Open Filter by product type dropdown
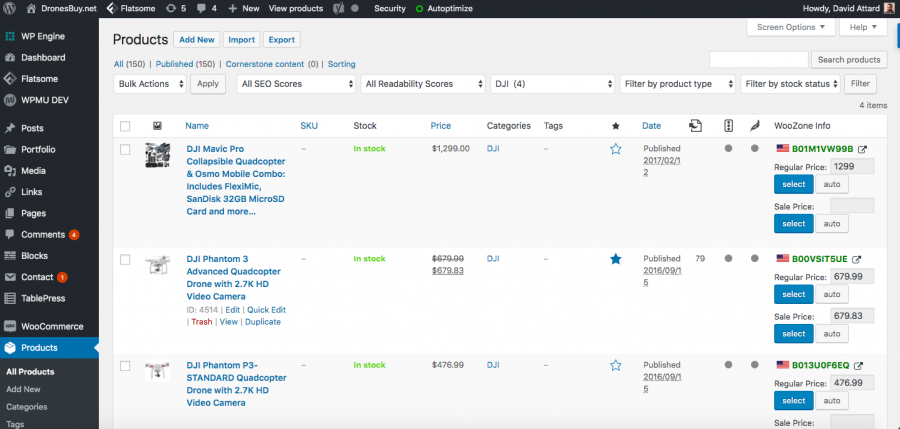Image resolution: width=900 pixels, height=429 pixels. point(677,84)
